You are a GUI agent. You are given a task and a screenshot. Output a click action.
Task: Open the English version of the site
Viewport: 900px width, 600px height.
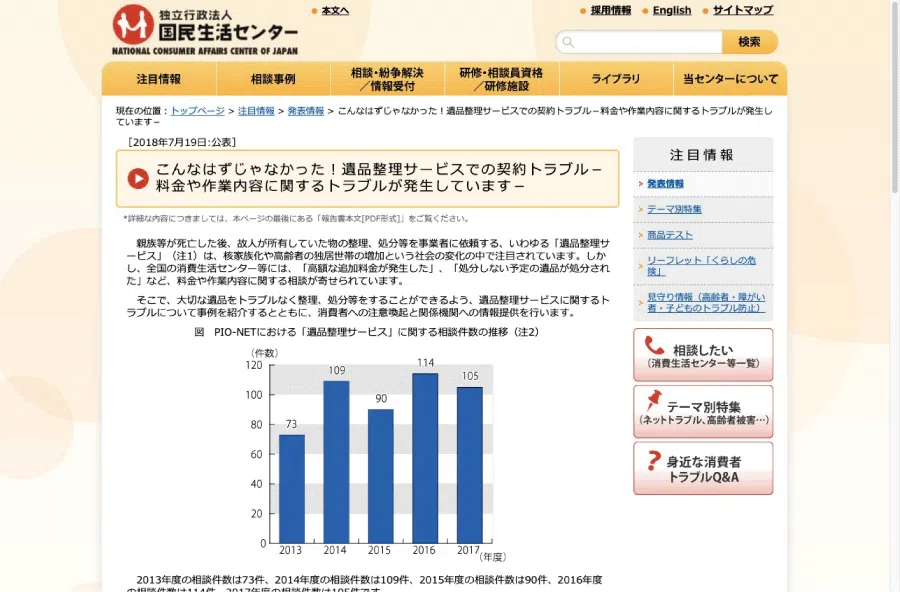[x=671, y=10]
